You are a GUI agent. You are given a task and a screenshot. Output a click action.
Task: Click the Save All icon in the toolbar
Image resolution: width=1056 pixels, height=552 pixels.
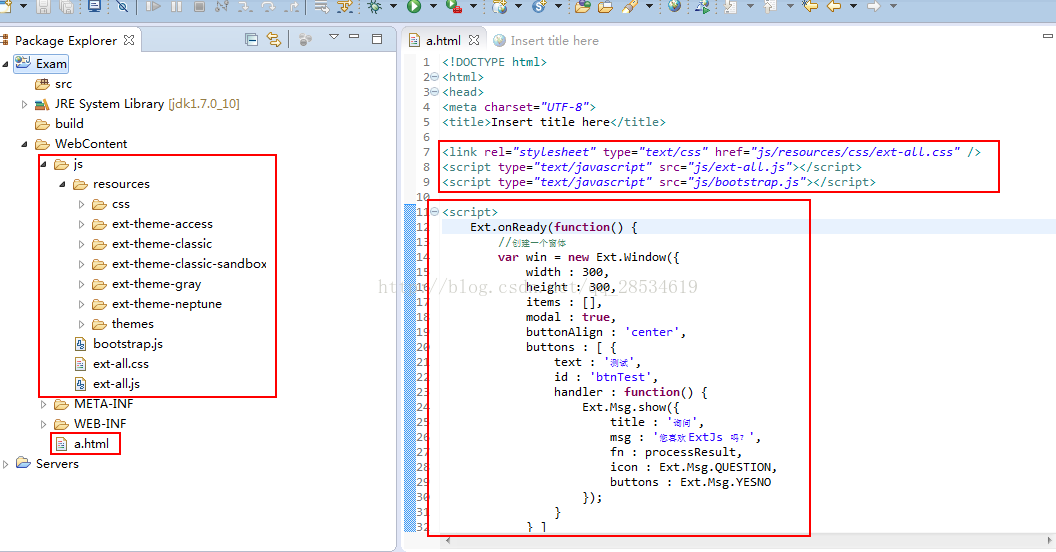66,7
